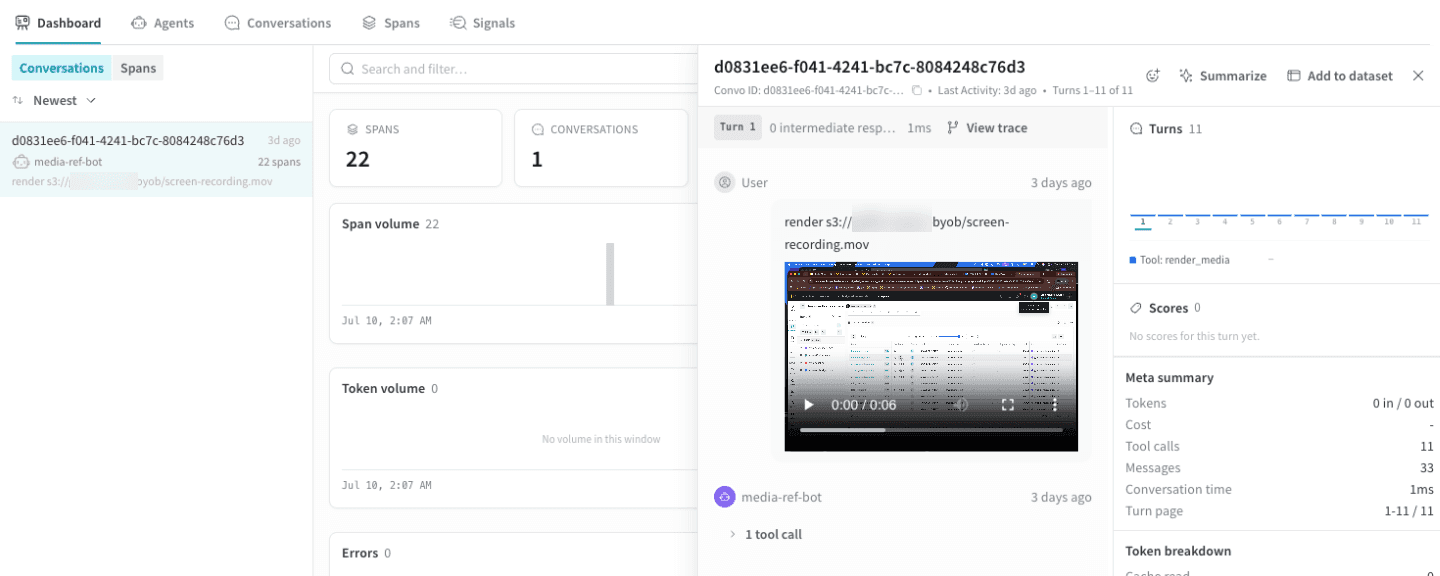Click the '22 spans' text in sidebar

(x=279, y=162)
